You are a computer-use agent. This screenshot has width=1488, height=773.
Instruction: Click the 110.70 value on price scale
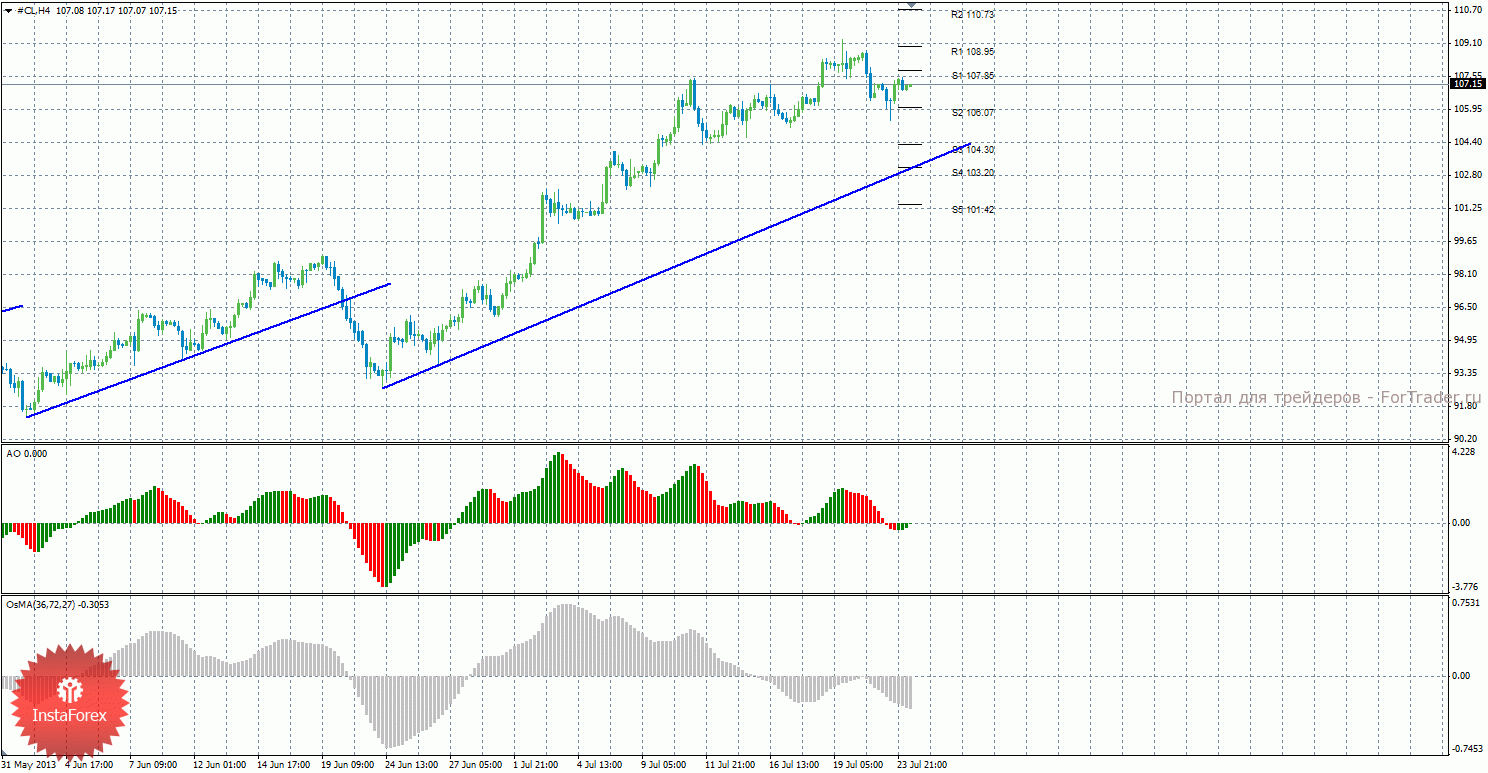click(x=1466, y=10)
